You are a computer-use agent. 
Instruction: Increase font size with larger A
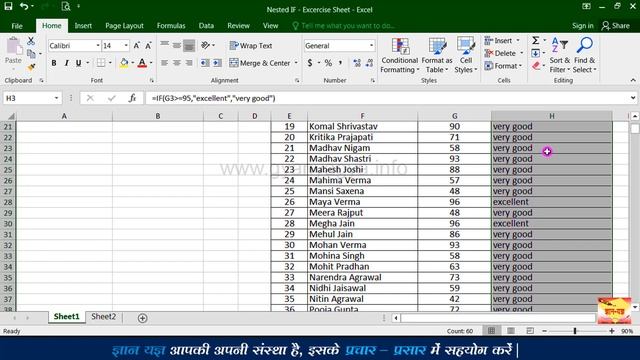tap(137, 46)
